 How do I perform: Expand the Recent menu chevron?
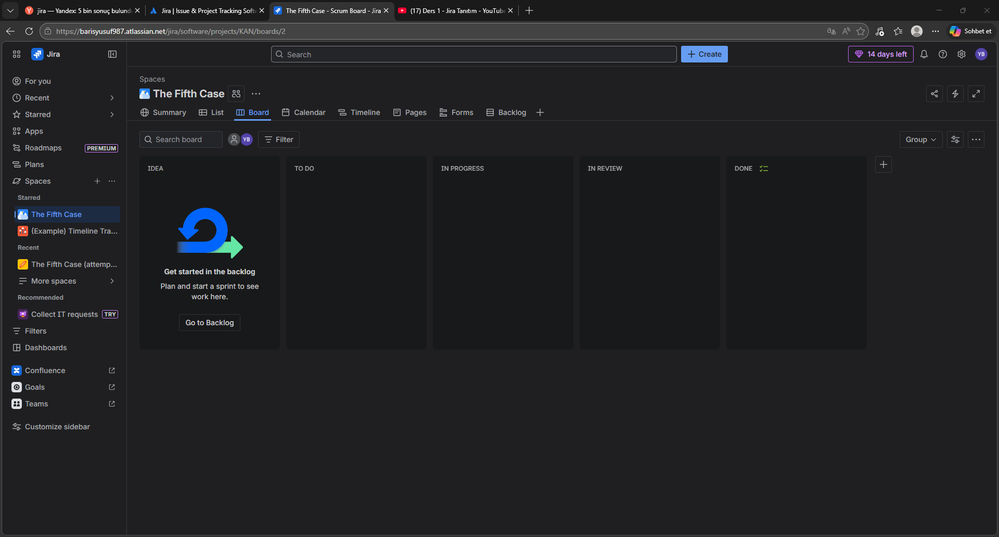pos(112,98)
